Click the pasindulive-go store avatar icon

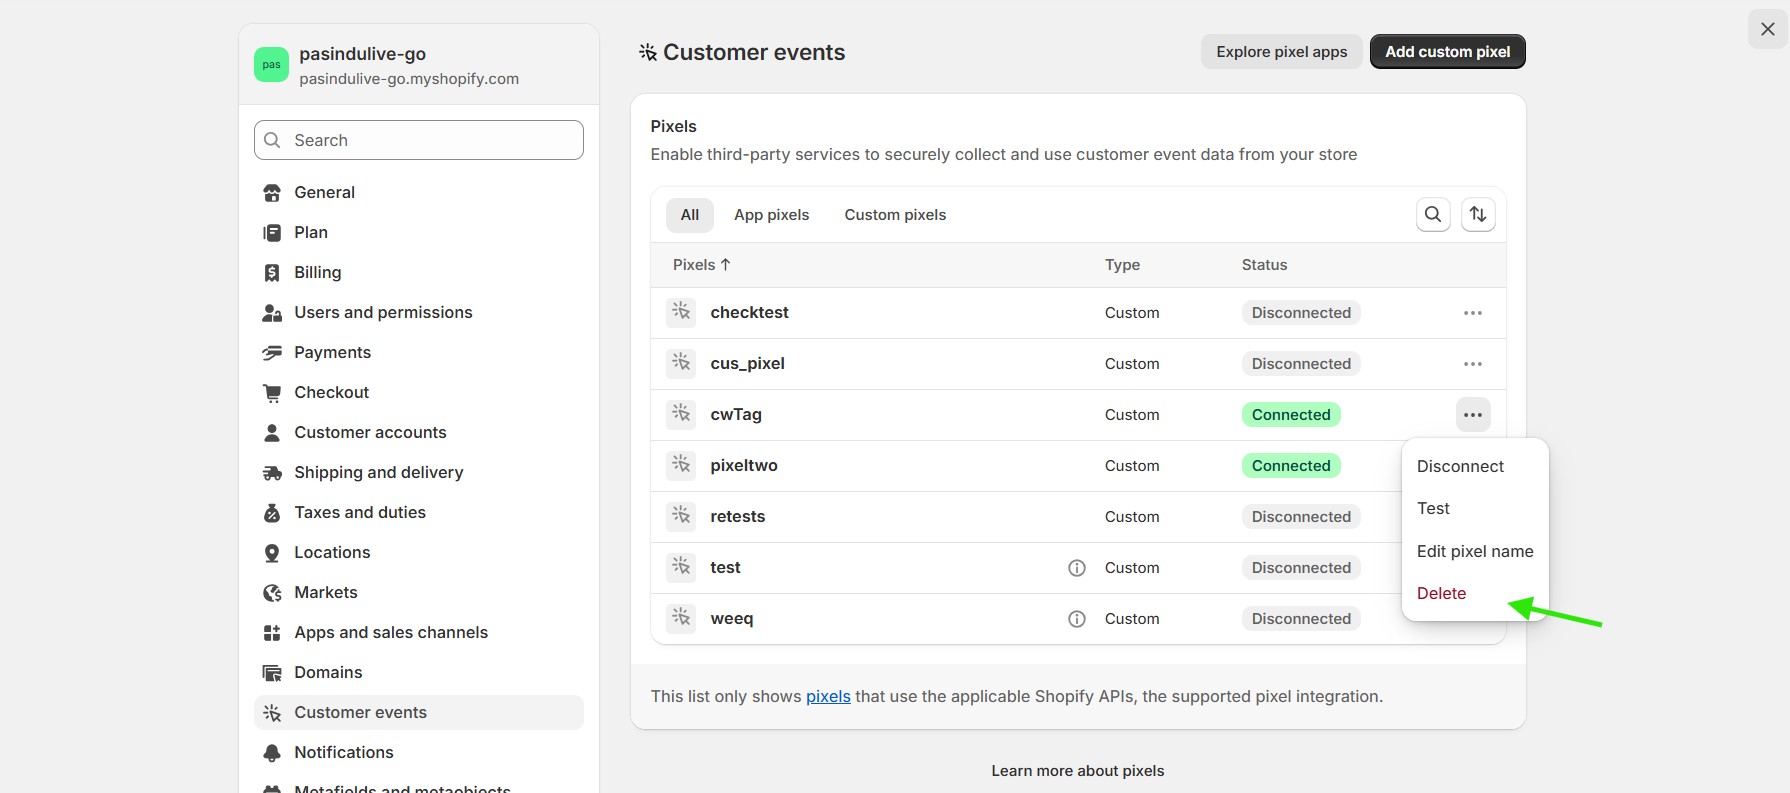[x=271, y=65]
